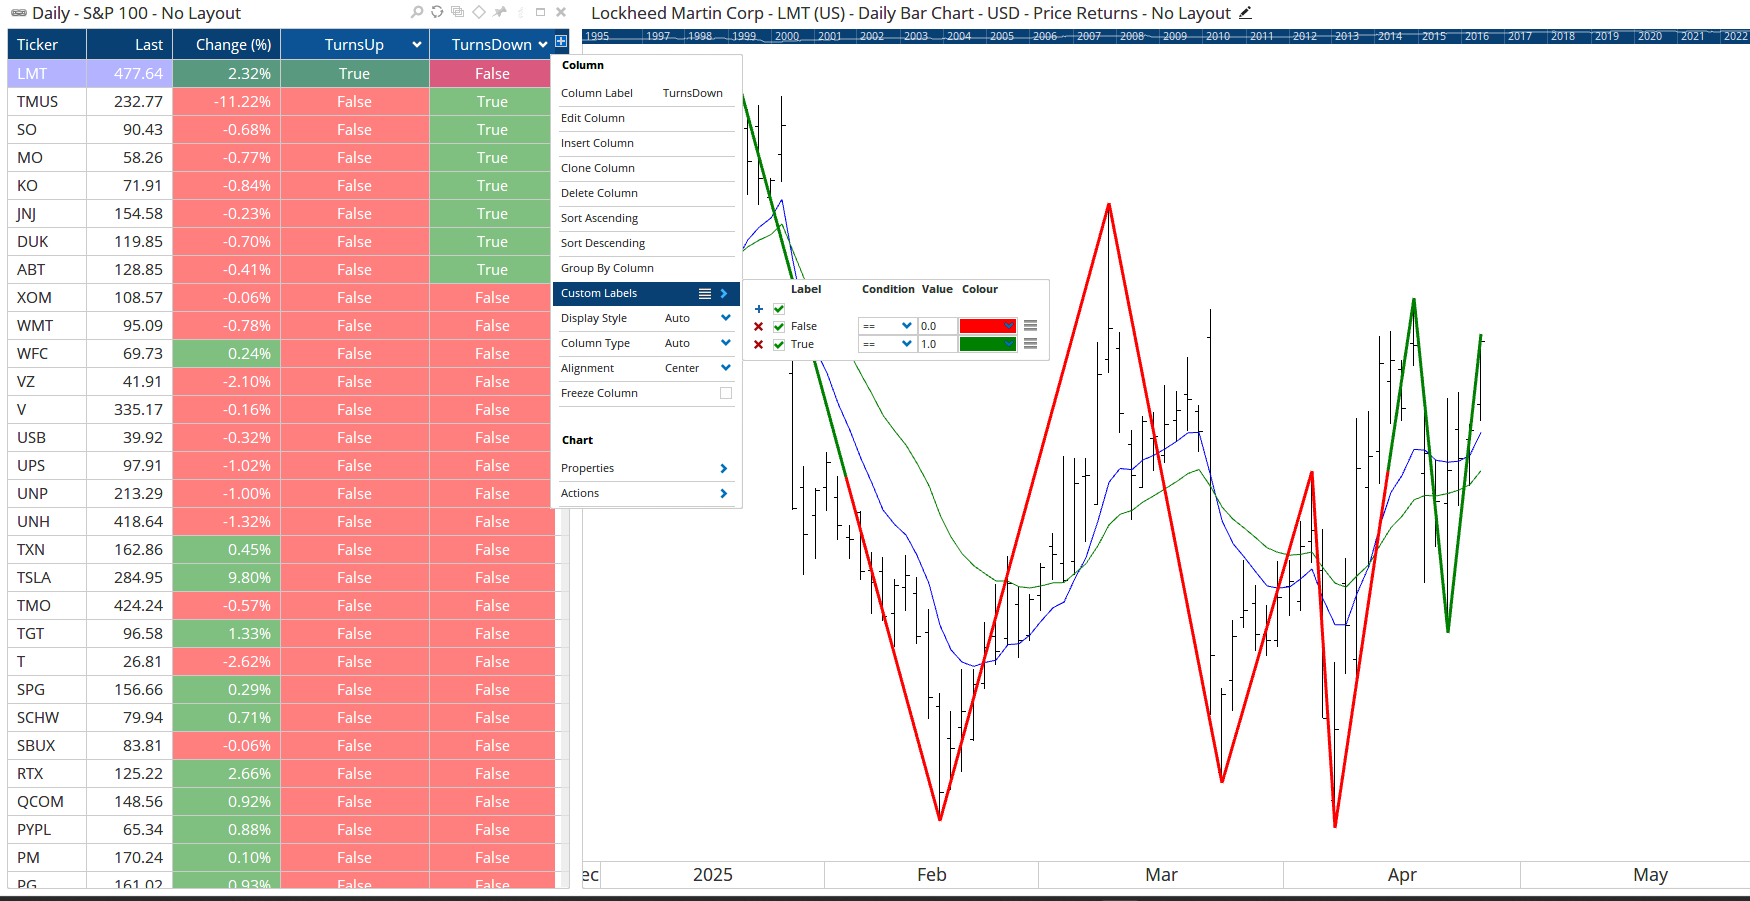
Task: Toggle the checkbox for the True label
Action: point(779,344)
